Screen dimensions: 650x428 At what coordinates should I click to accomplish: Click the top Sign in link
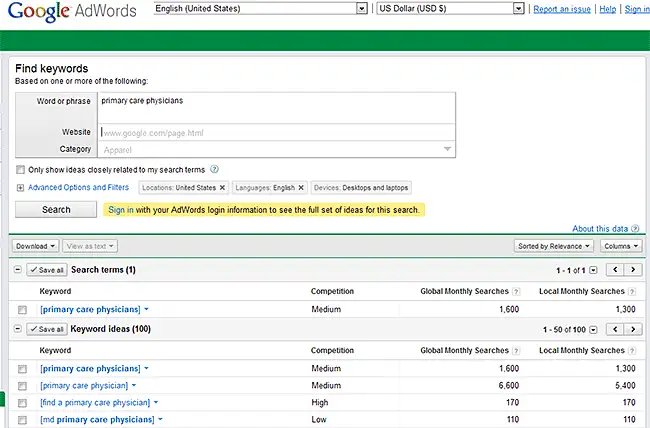point(637,9)
